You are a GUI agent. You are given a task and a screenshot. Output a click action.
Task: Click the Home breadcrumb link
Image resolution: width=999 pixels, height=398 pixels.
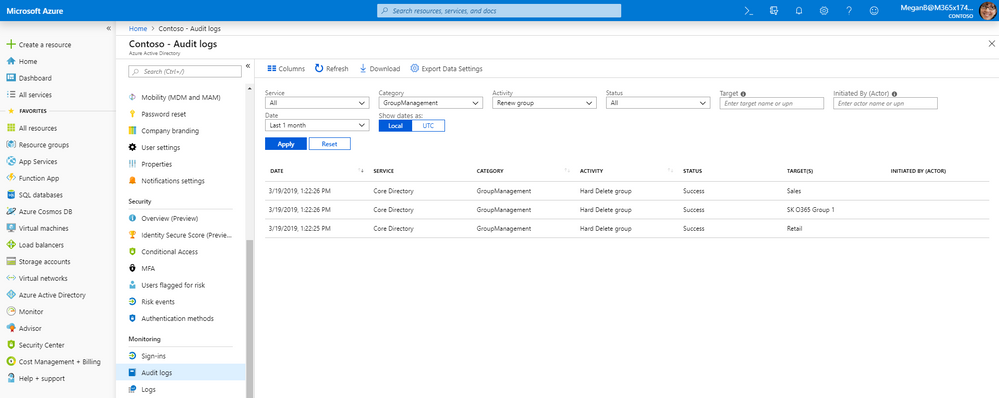click(x=138, y=29)
